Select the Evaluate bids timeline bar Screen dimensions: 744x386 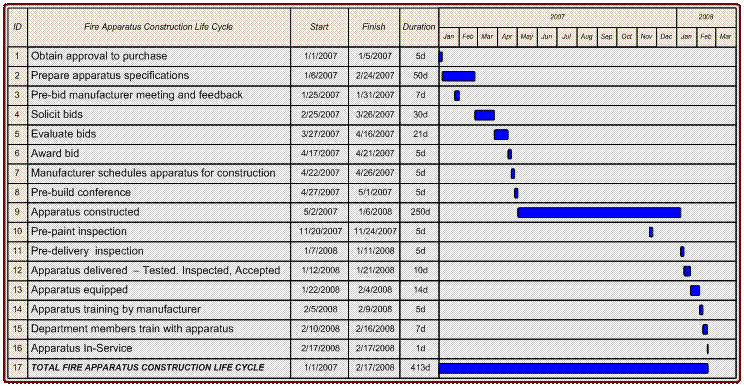501,135
